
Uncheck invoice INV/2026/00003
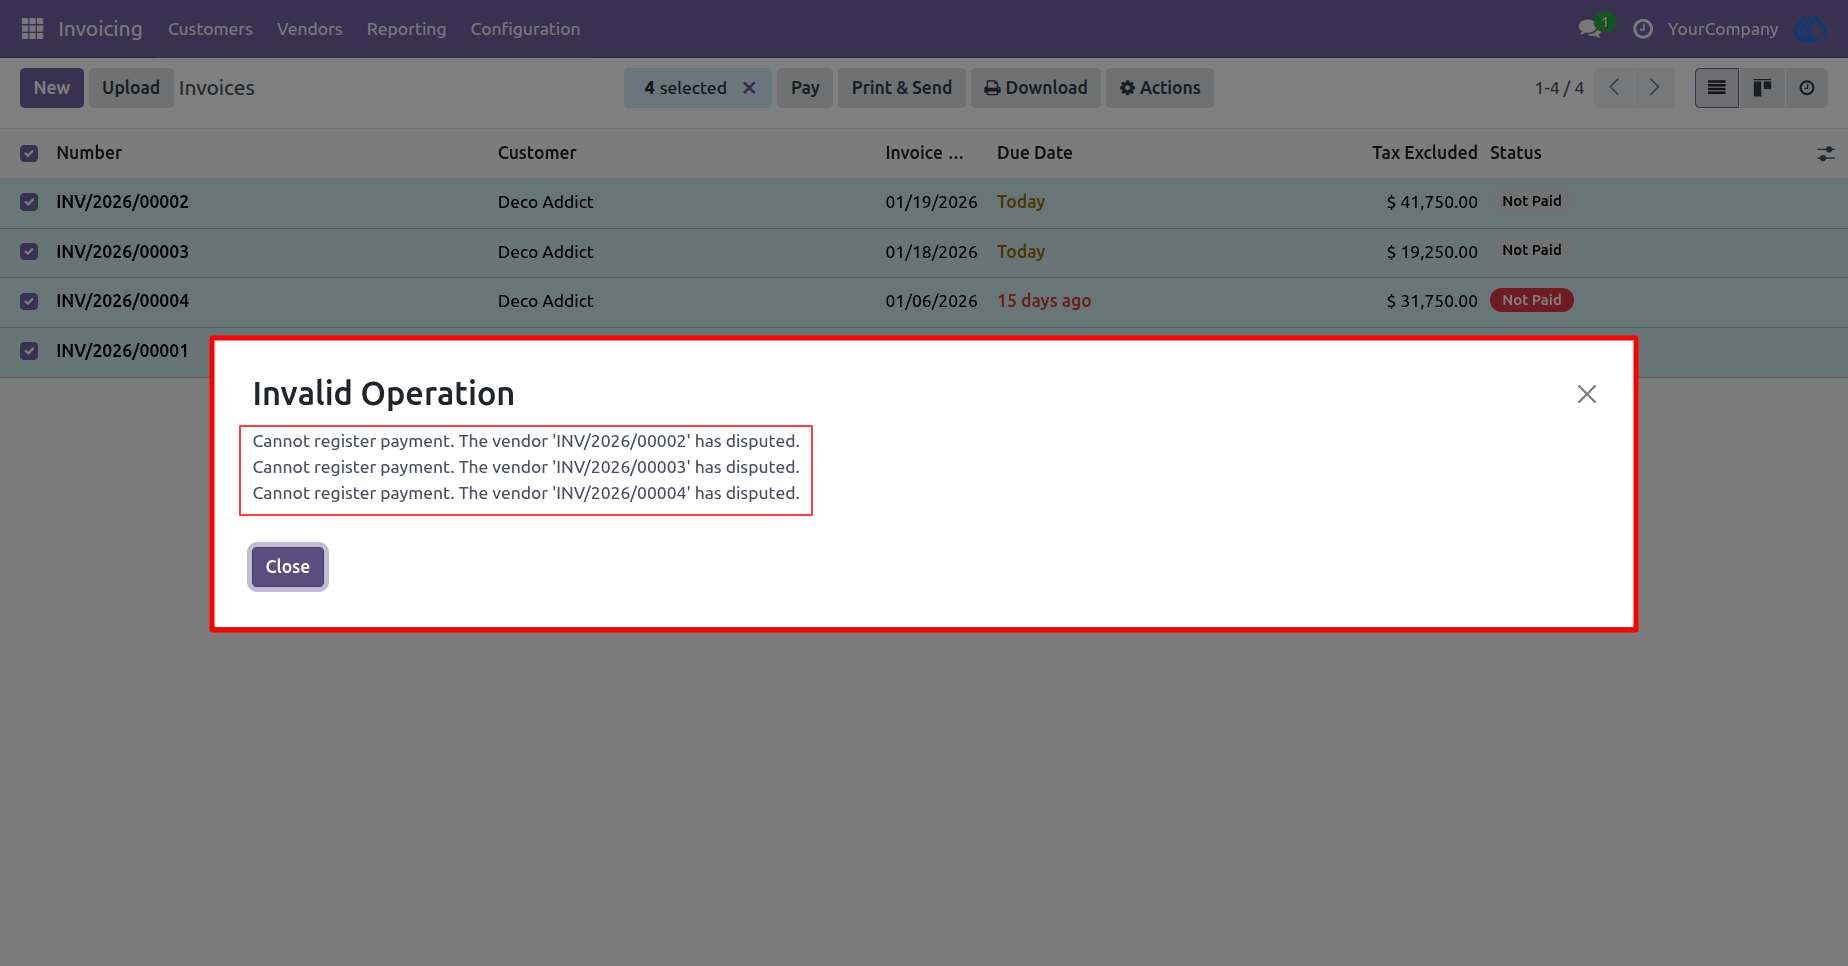click(29, 252)
